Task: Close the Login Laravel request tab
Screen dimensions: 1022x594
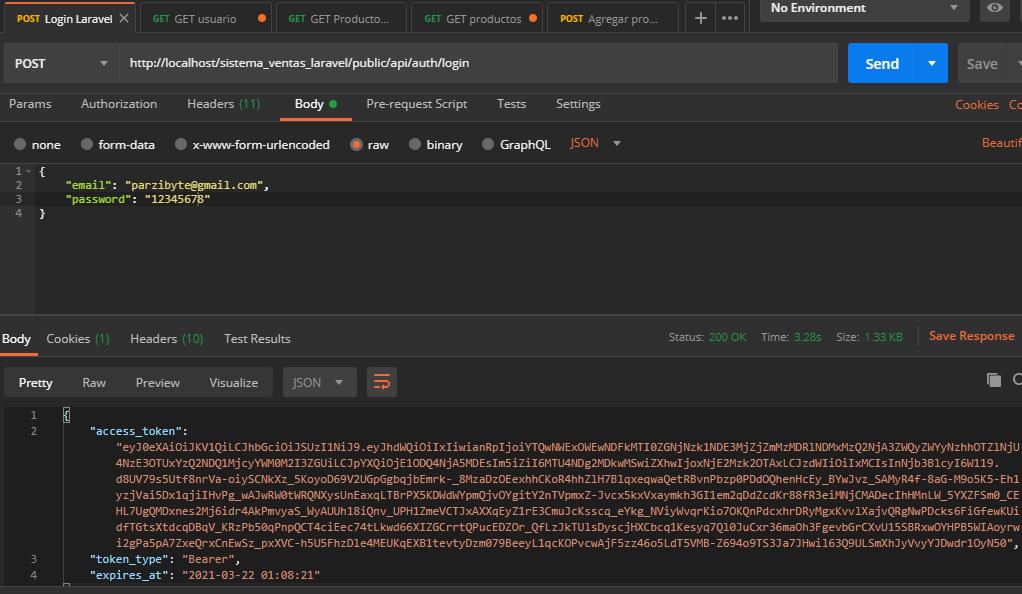Action: [124, 18]
